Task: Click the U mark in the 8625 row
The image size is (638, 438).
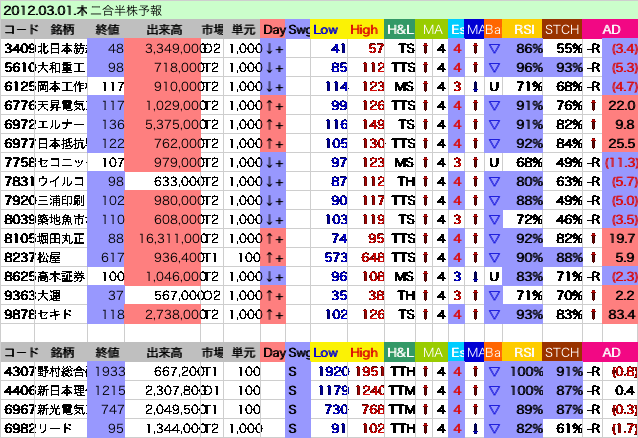Action: 494,277
